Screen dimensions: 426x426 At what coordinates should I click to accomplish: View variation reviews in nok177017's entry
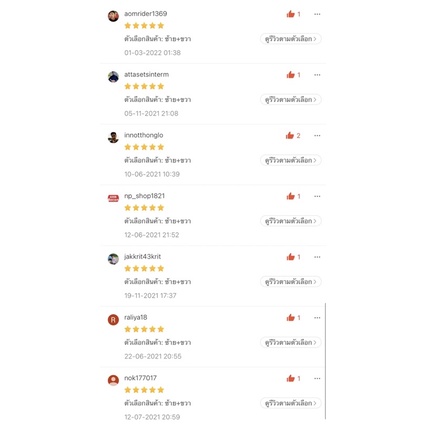click(x=291, y=403)
